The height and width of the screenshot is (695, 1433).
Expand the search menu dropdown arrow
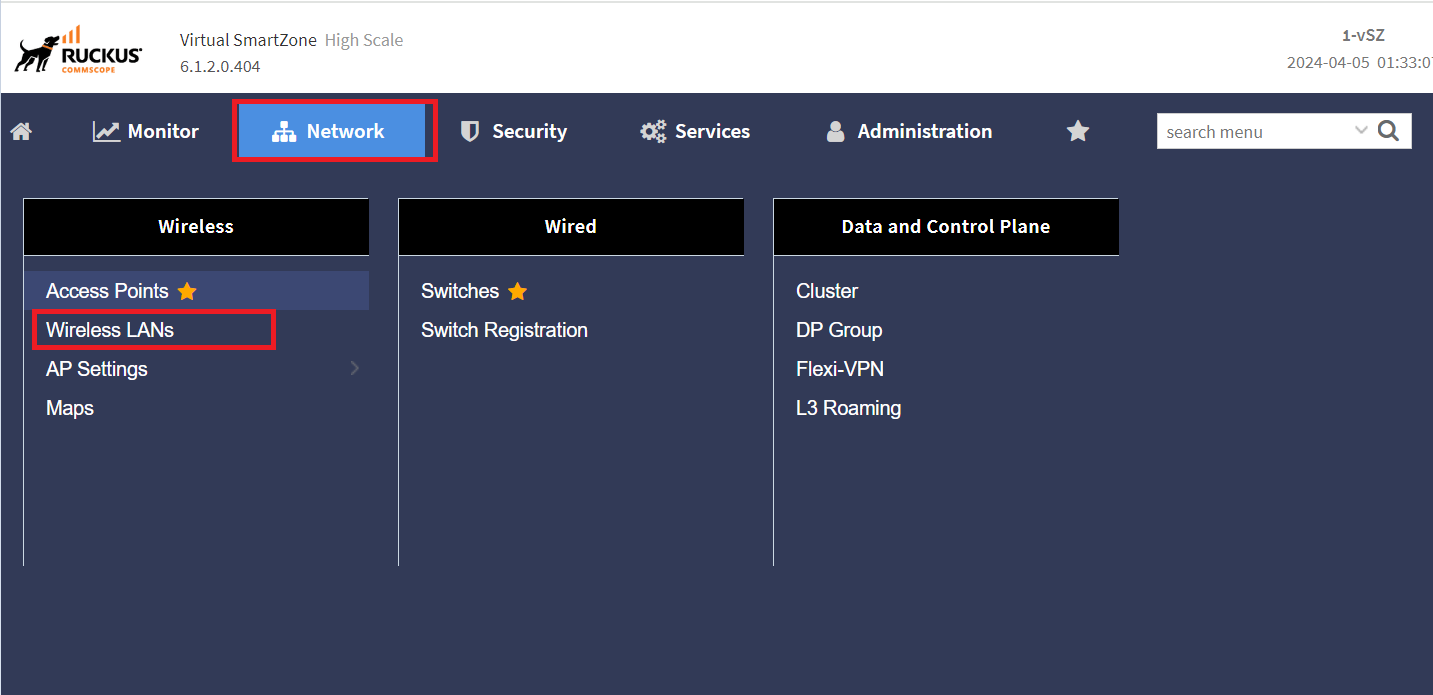pos(1361,130)
